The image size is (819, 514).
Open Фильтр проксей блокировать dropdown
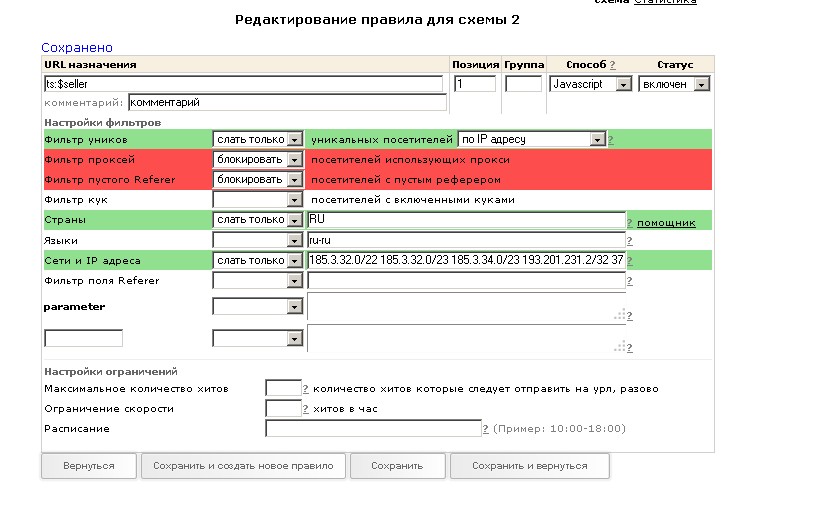258,159
